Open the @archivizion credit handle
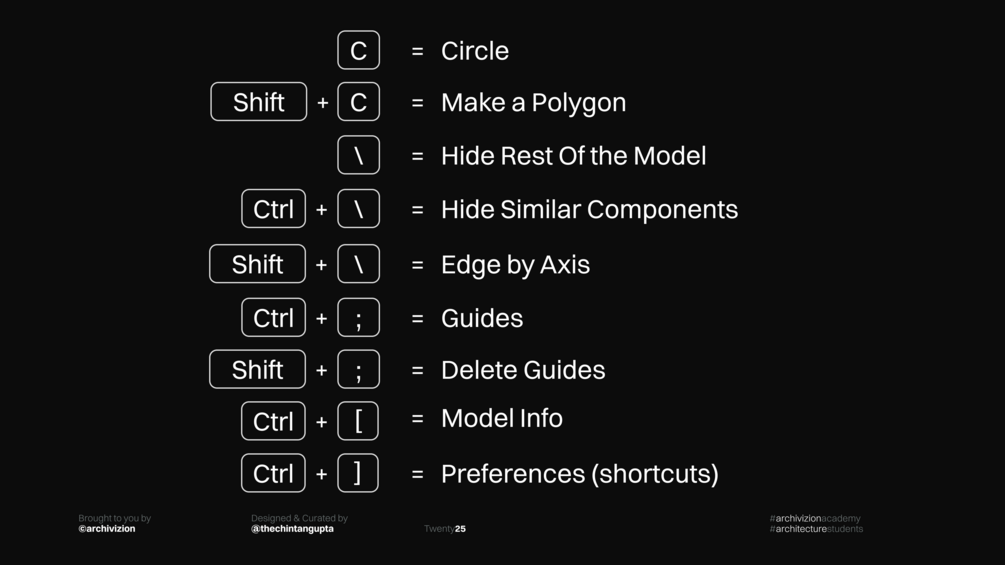The image size is (1005, 565). pos(107,529)
